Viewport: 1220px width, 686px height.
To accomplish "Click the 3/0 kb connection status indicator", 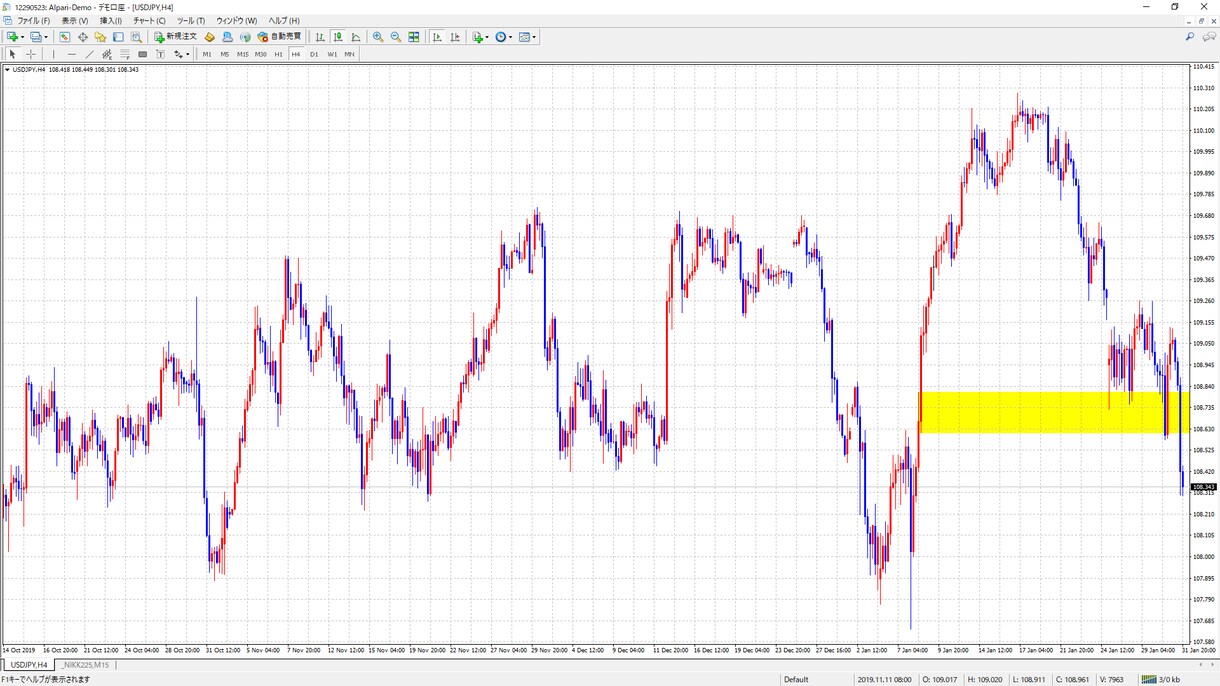I will (1160, 679).
